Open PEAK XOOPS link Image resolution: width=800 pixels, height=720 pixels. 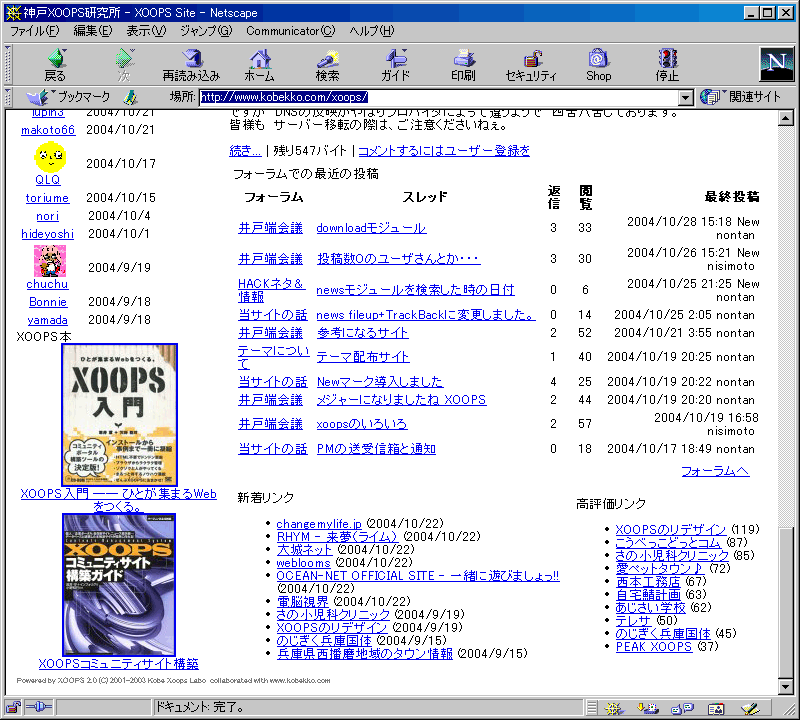(654, 647)
